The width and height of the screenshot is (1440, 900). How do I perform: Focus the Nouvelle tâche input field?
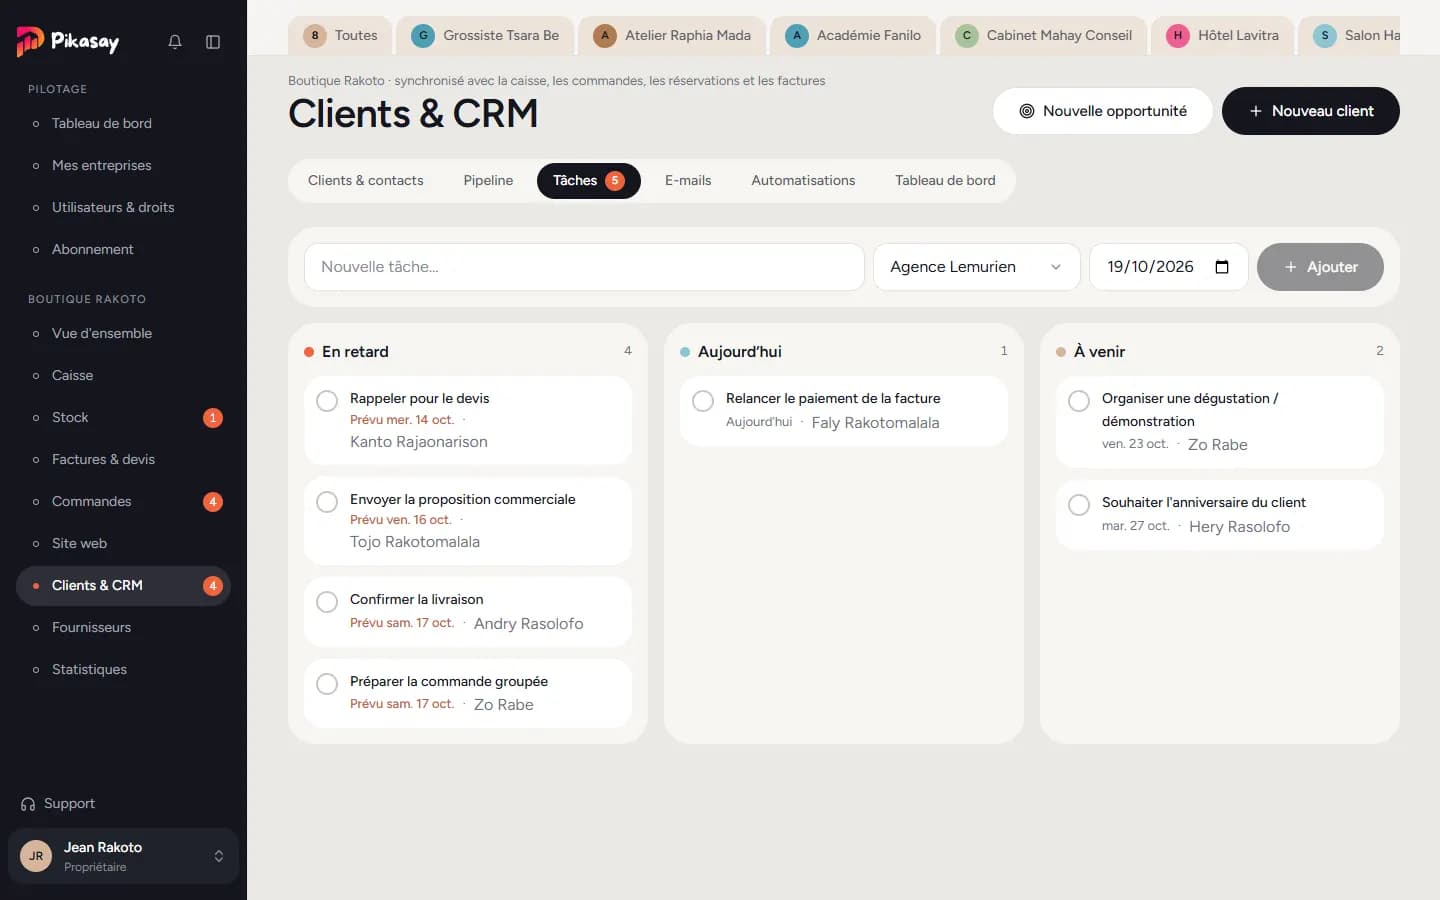584,267
